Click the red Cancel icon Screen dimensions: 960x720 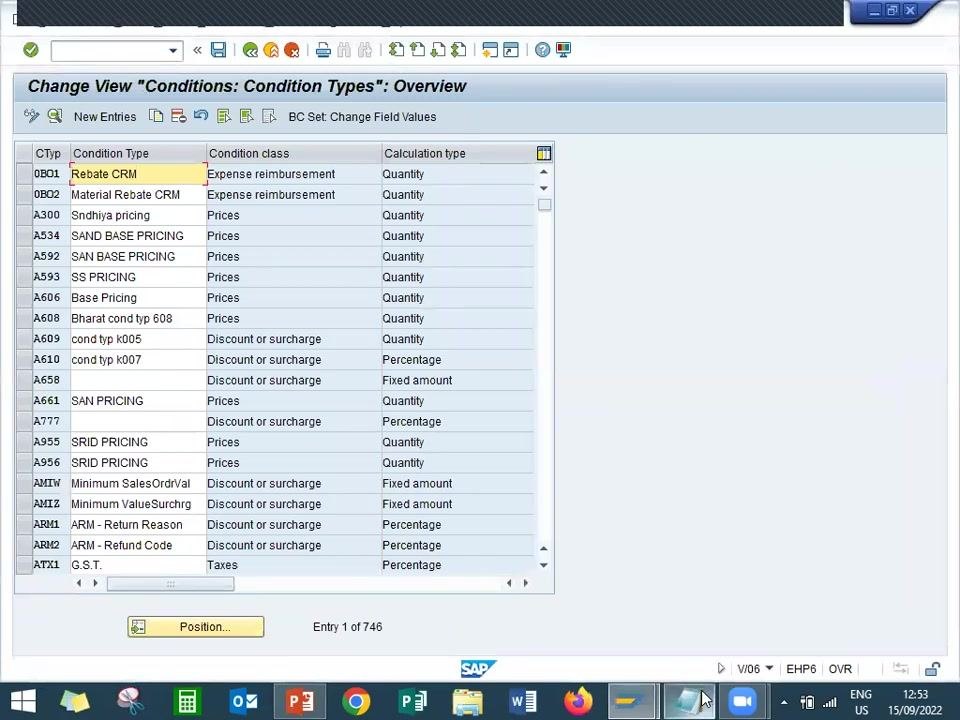[x=291, y=50]
